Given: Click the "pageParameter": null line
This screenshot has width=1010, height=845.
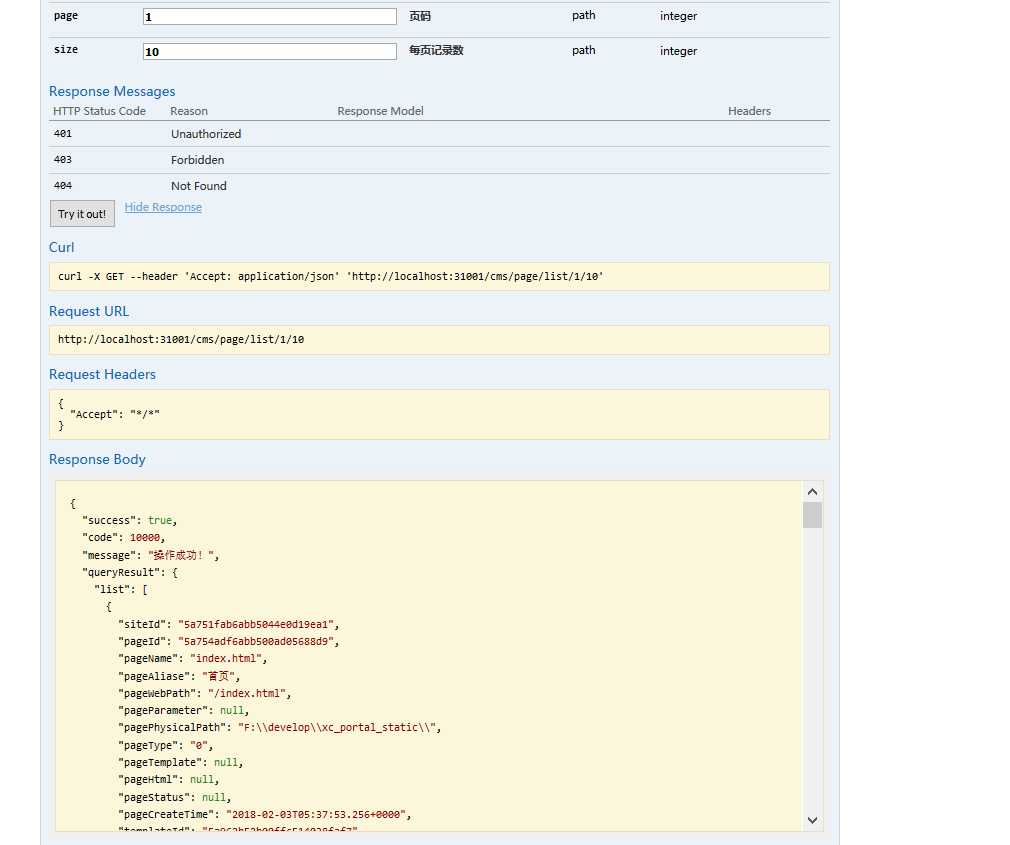Looking at the screenshot, I should (x=184, y=710).
